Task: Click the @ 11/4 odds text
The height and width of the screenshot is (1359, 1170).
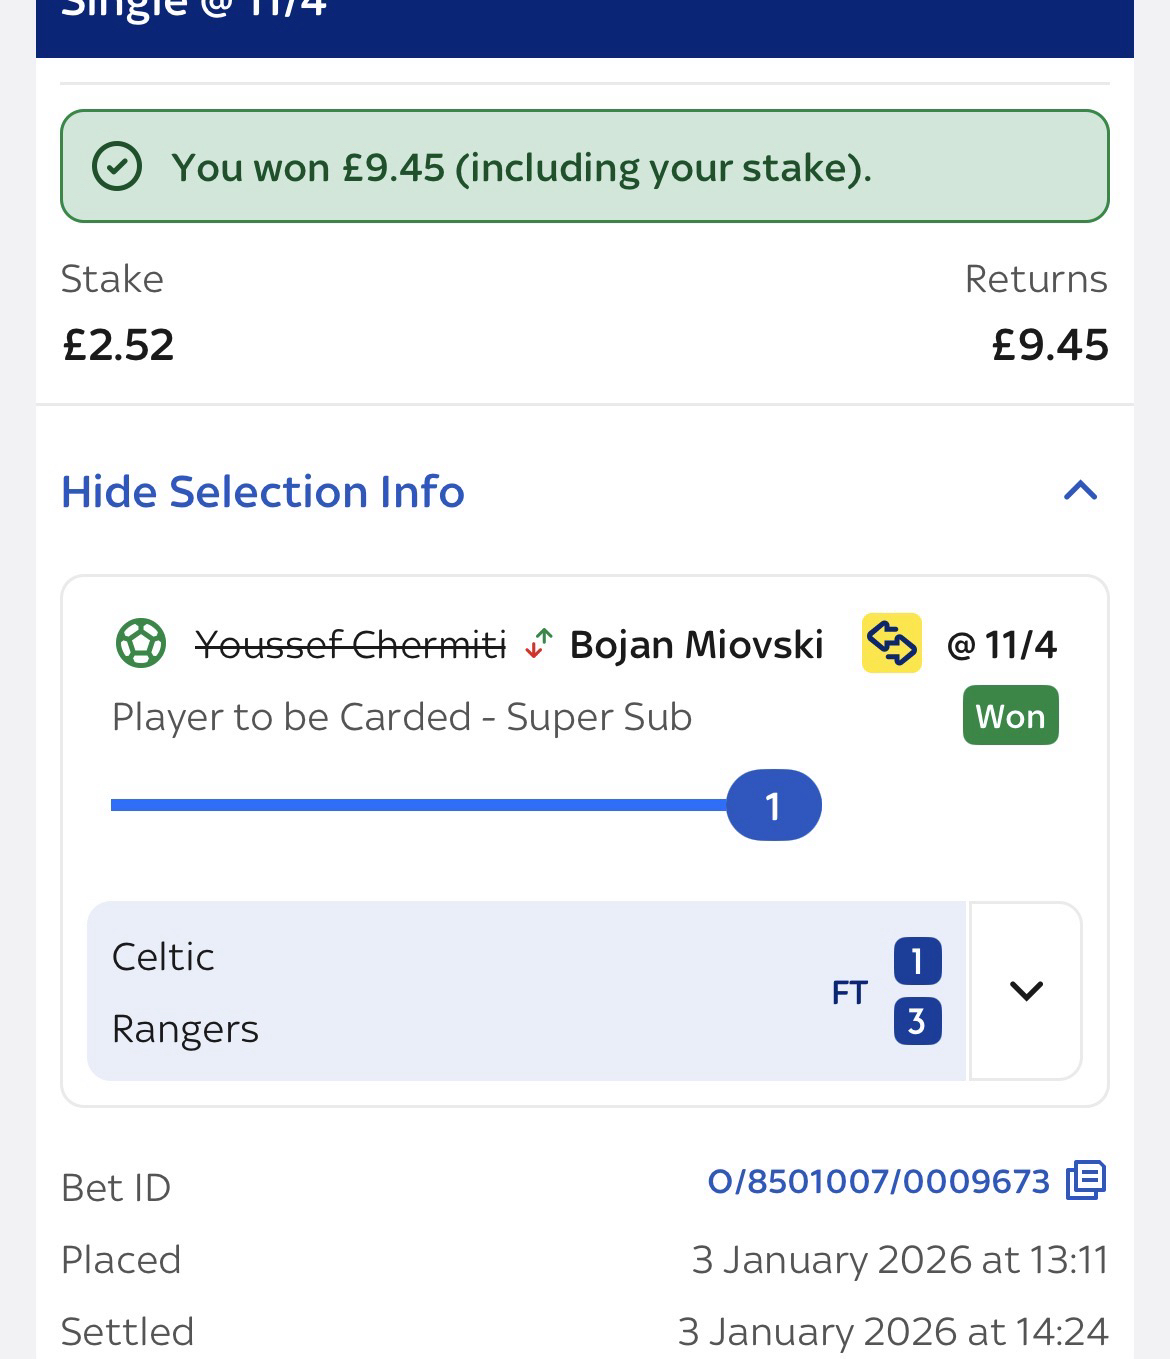Action: pos(1001,645)
